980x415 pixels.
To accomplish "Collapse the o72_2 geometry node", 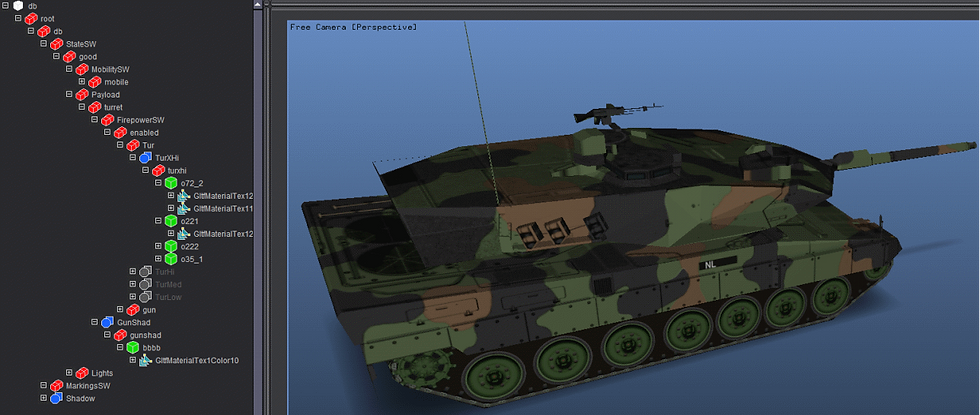I will [158, 182].
